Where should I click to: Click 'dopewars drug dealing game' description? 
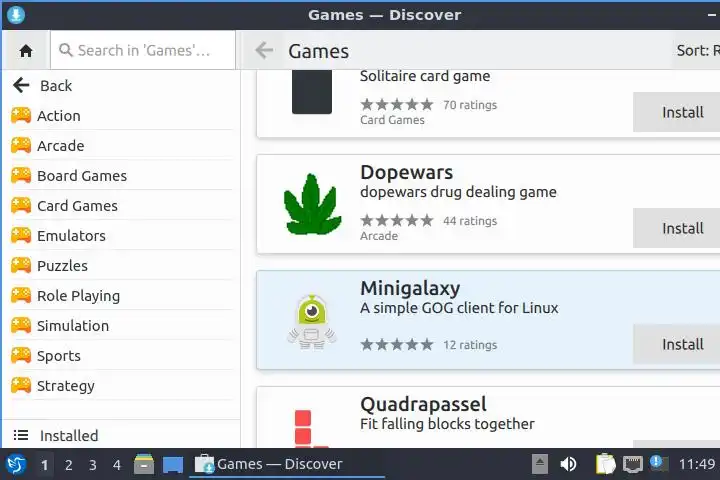[x=458, y=192]
